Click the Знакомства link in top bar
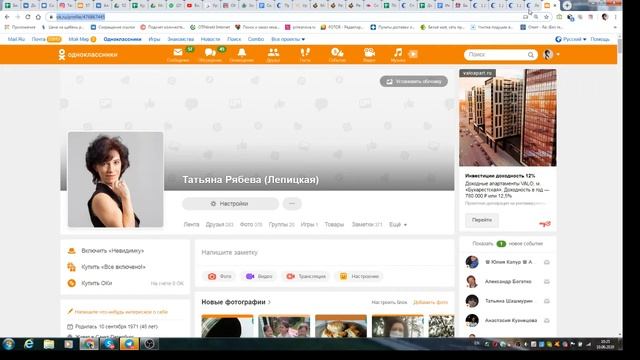Image resolution: width=640 pixels, height=360 pixels. tap(180, 39)
